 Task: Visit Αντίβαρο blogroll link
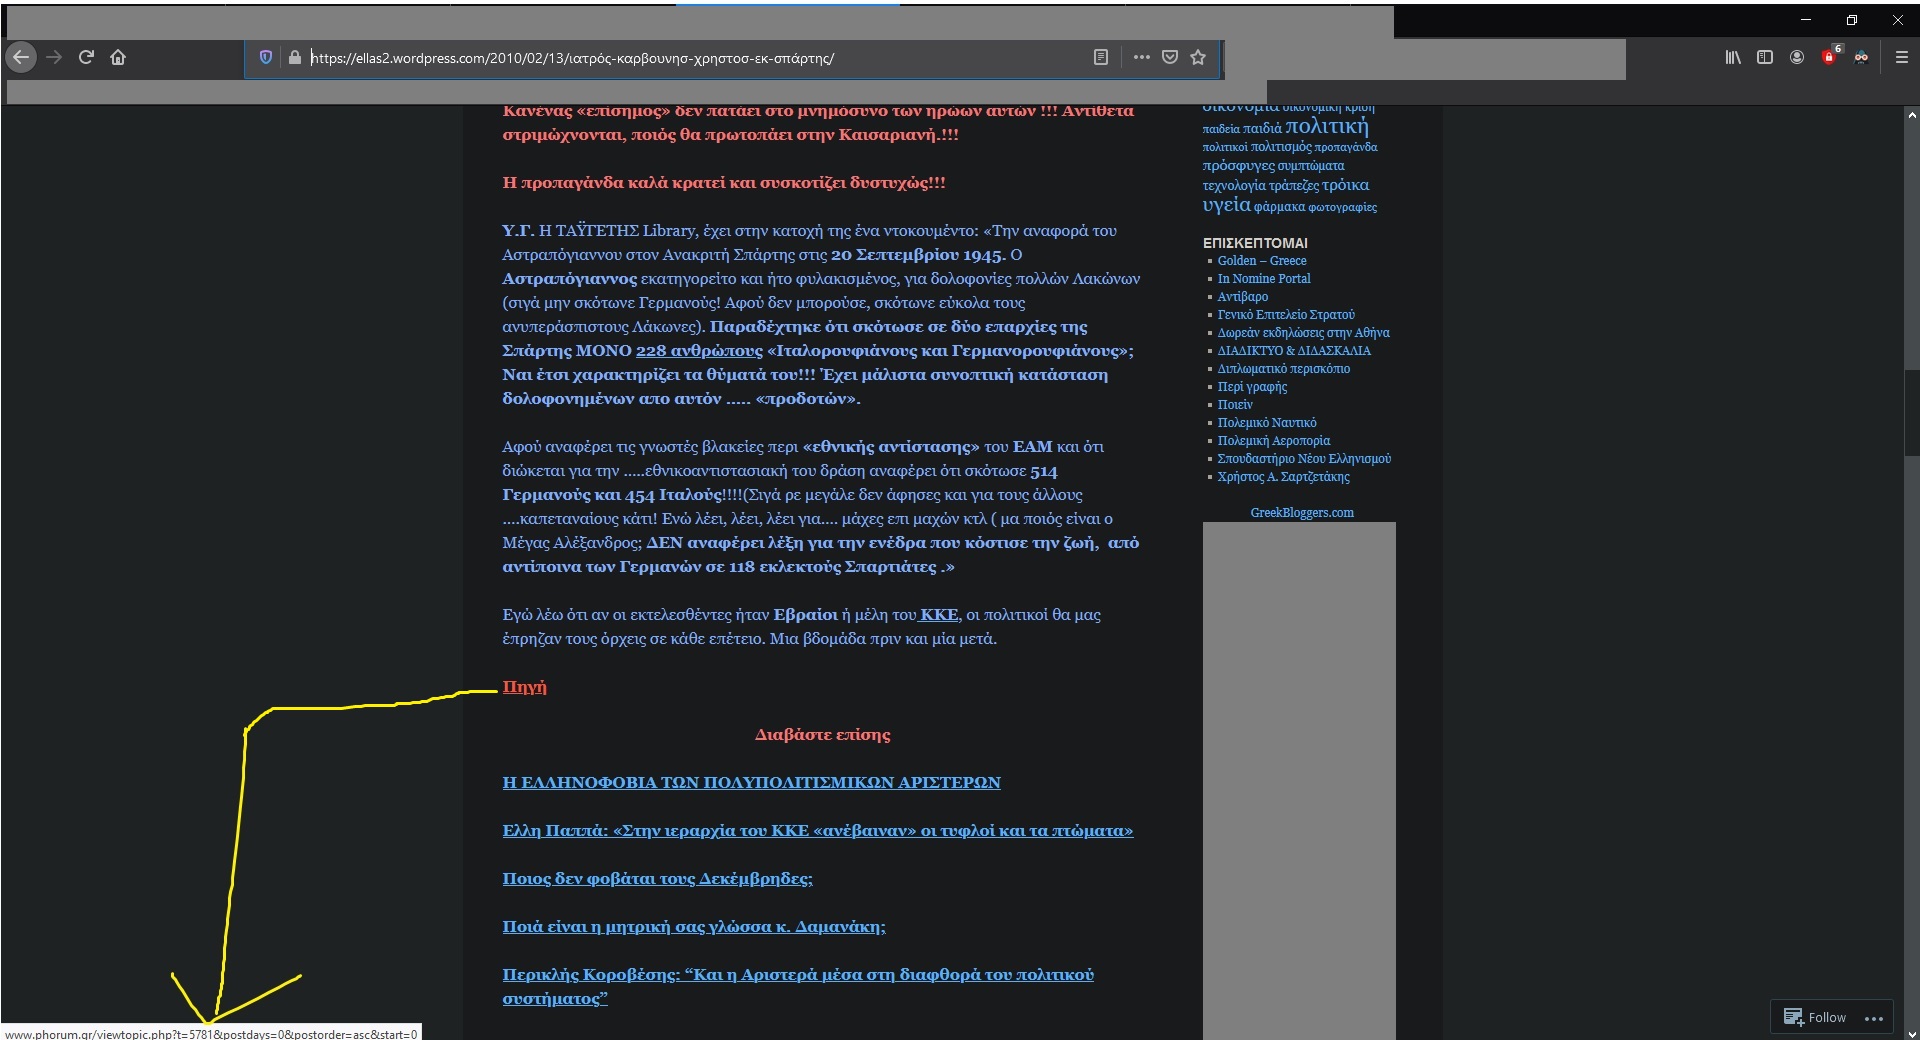(1243, 297)
